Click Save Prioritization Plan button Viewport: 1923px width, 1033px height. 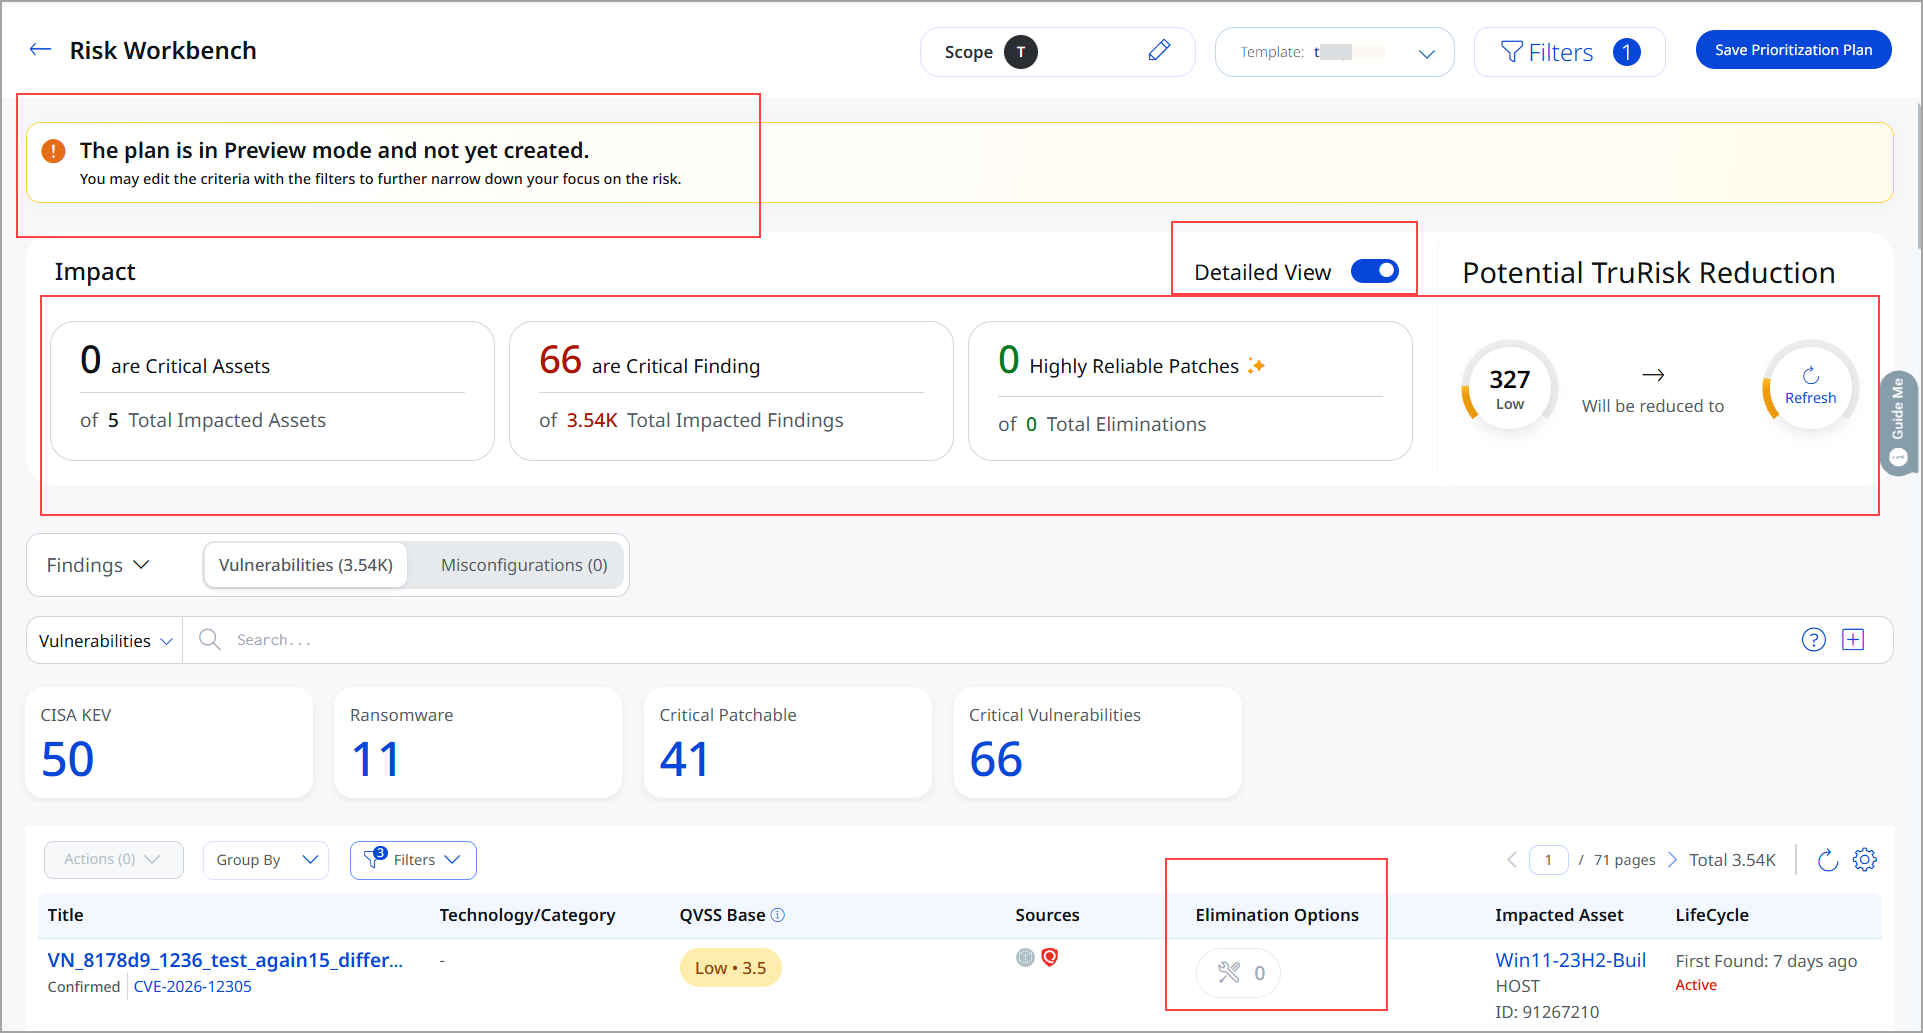click(x=1793, y=50)
